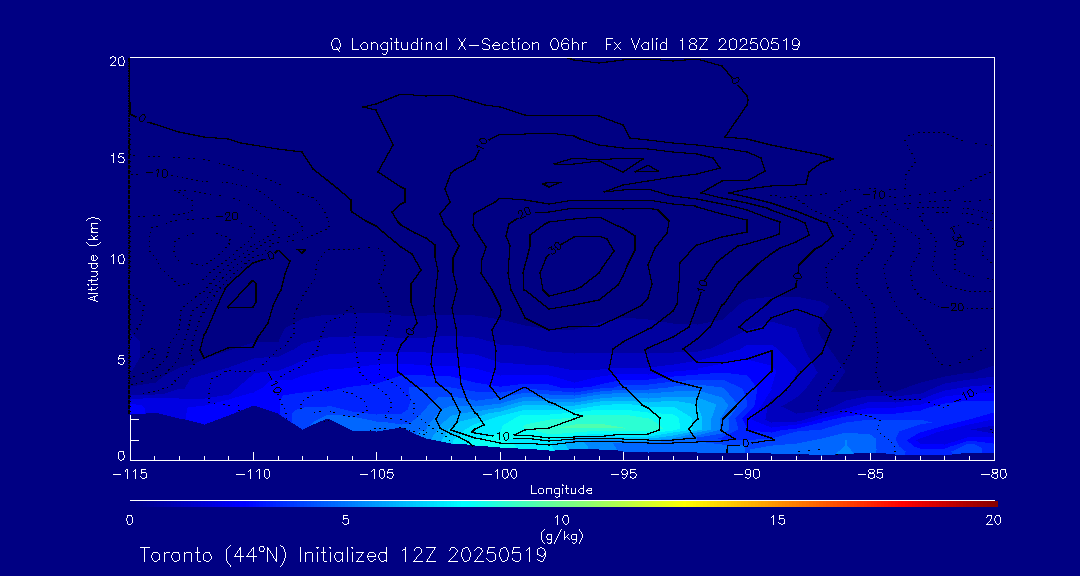Click the -110 longitude tick label

coord(253,475)
